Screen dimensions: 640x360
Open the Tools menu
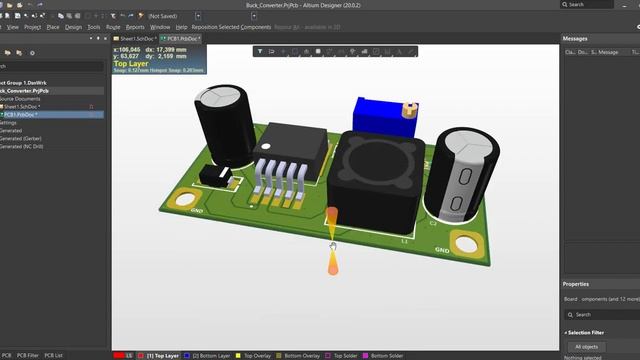(94, 27)
